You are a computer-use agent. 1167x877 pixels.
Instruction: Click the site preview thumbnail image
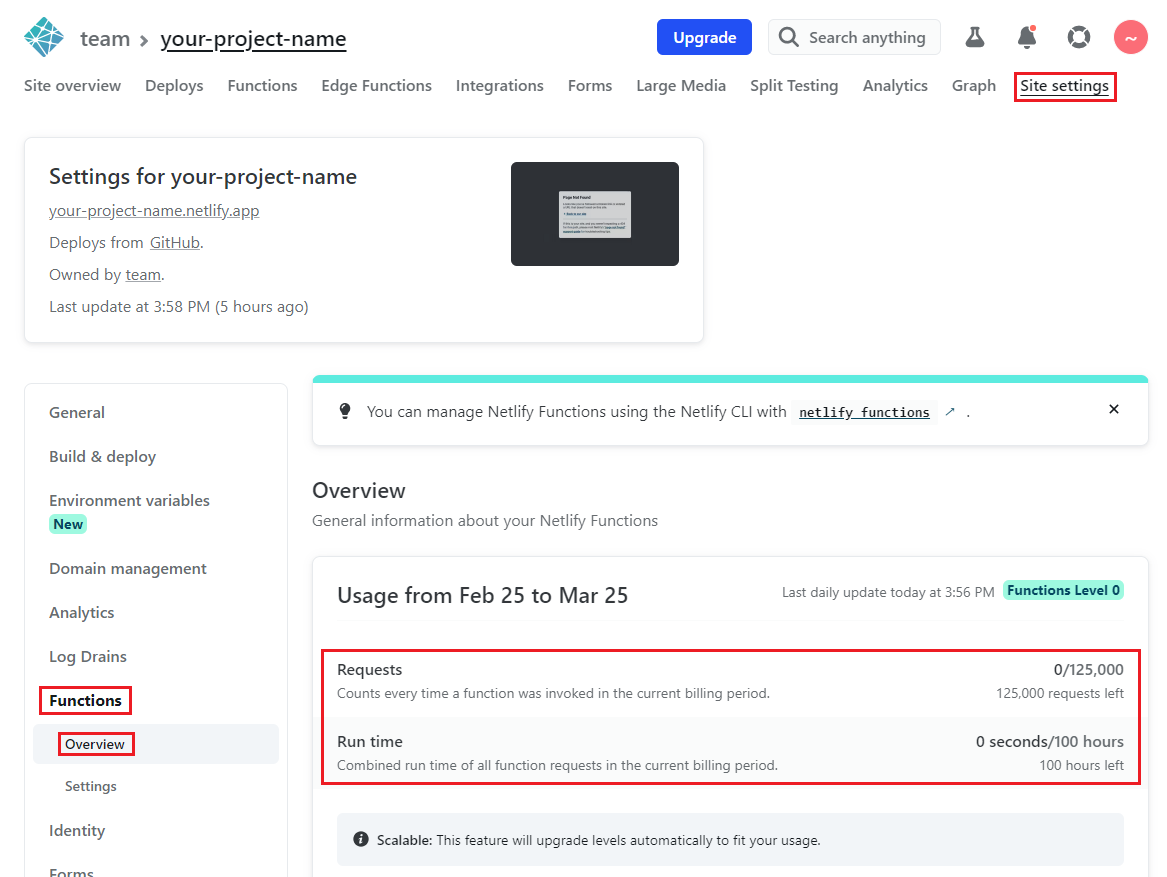(594, 214)
